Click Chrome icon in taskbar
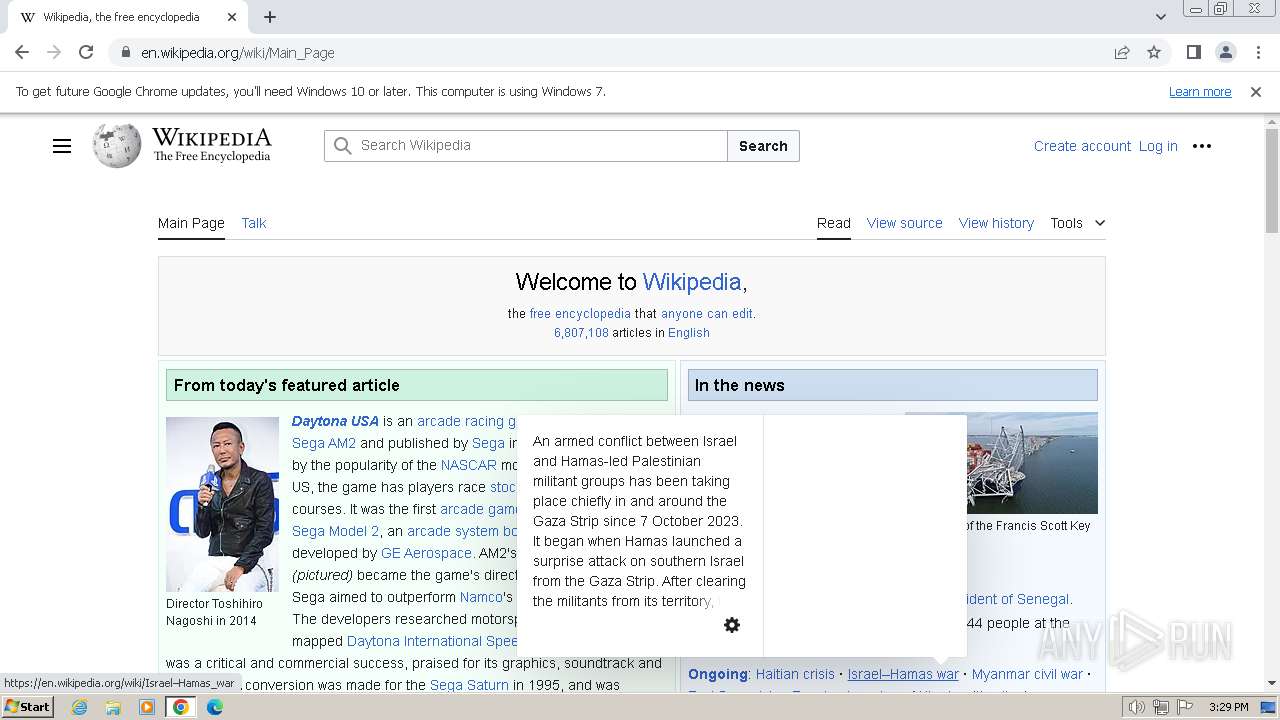Viewport: 1280px width, 720px height. coord(180,707)
